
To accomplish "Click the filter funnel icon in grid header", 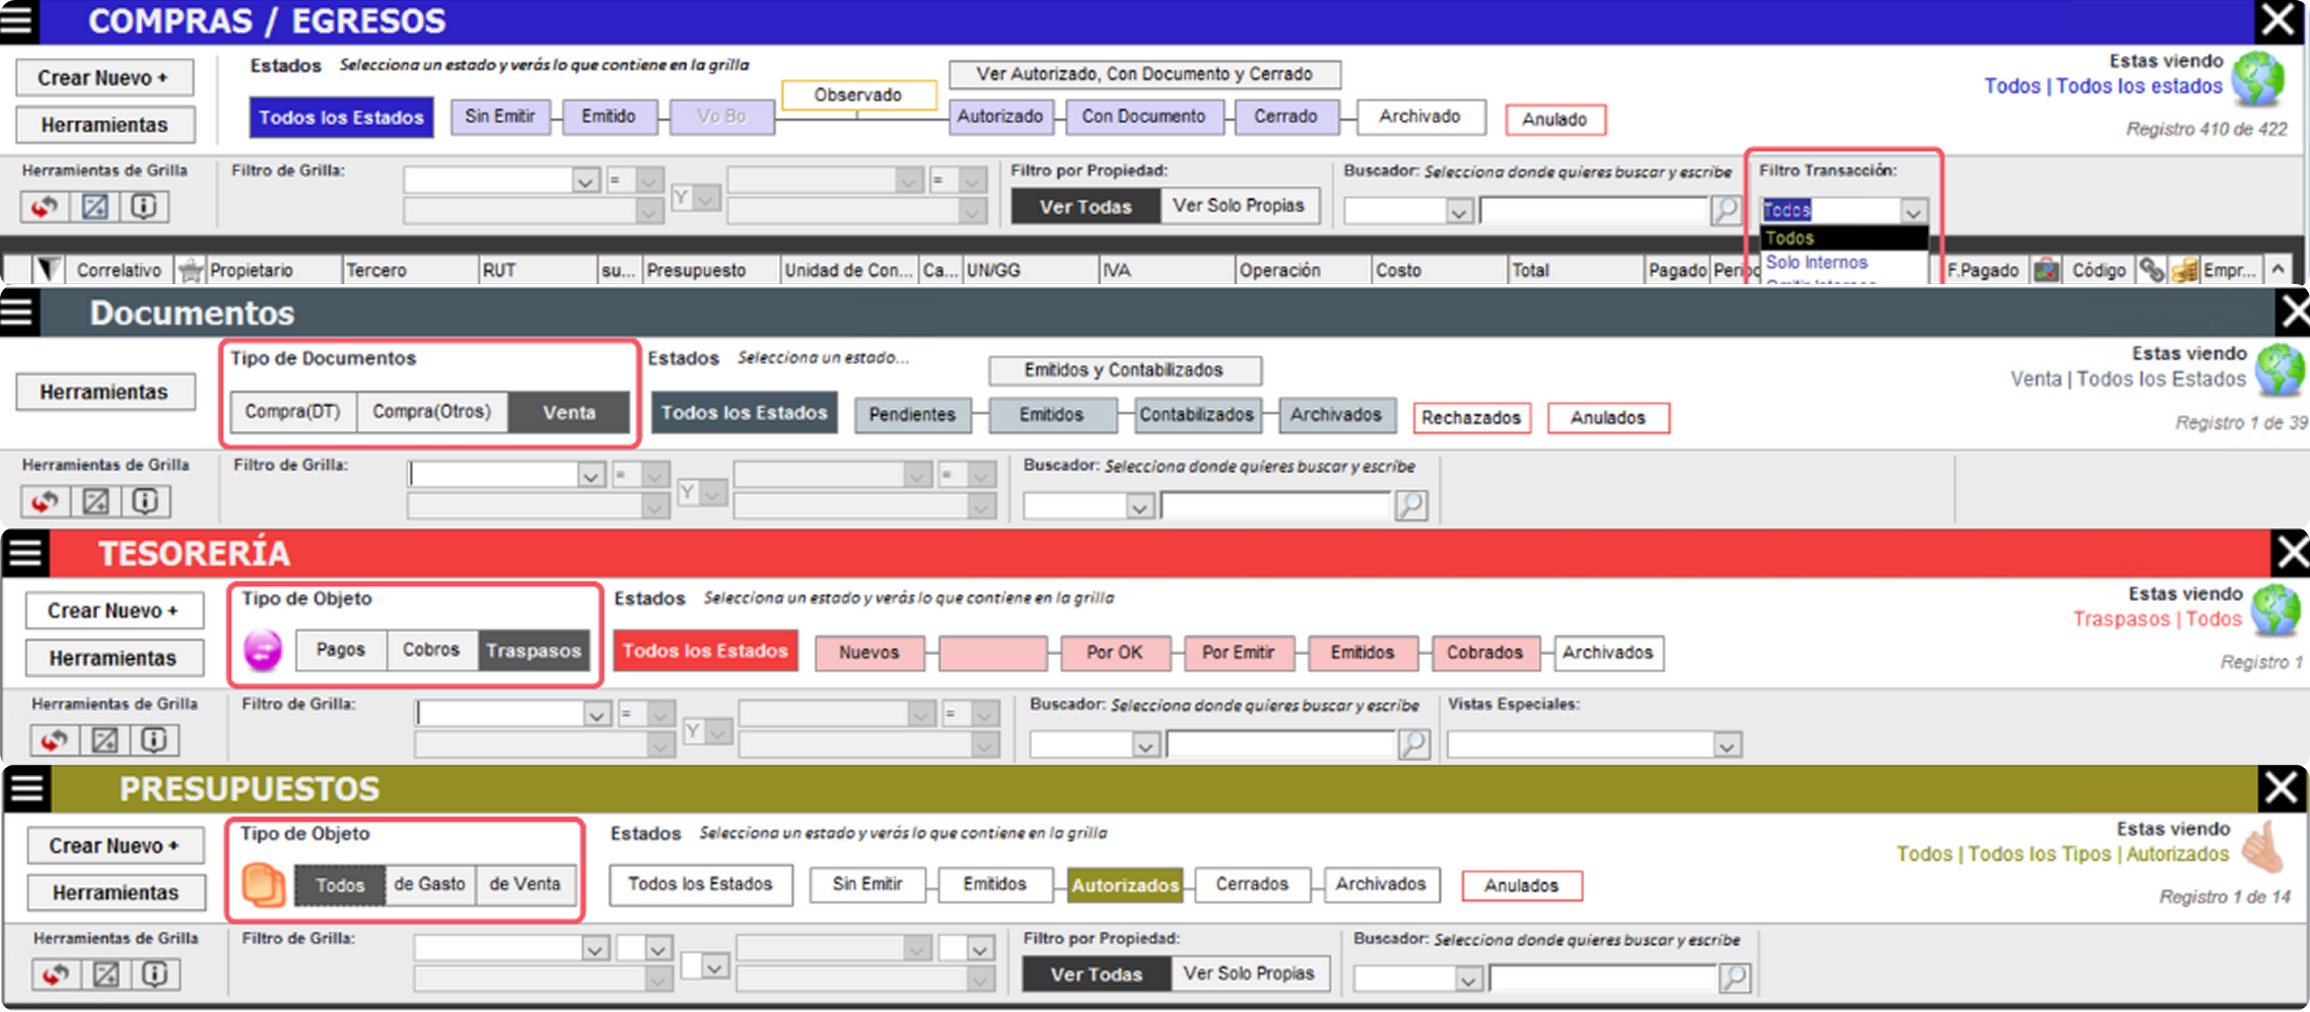I will (47, 269).
